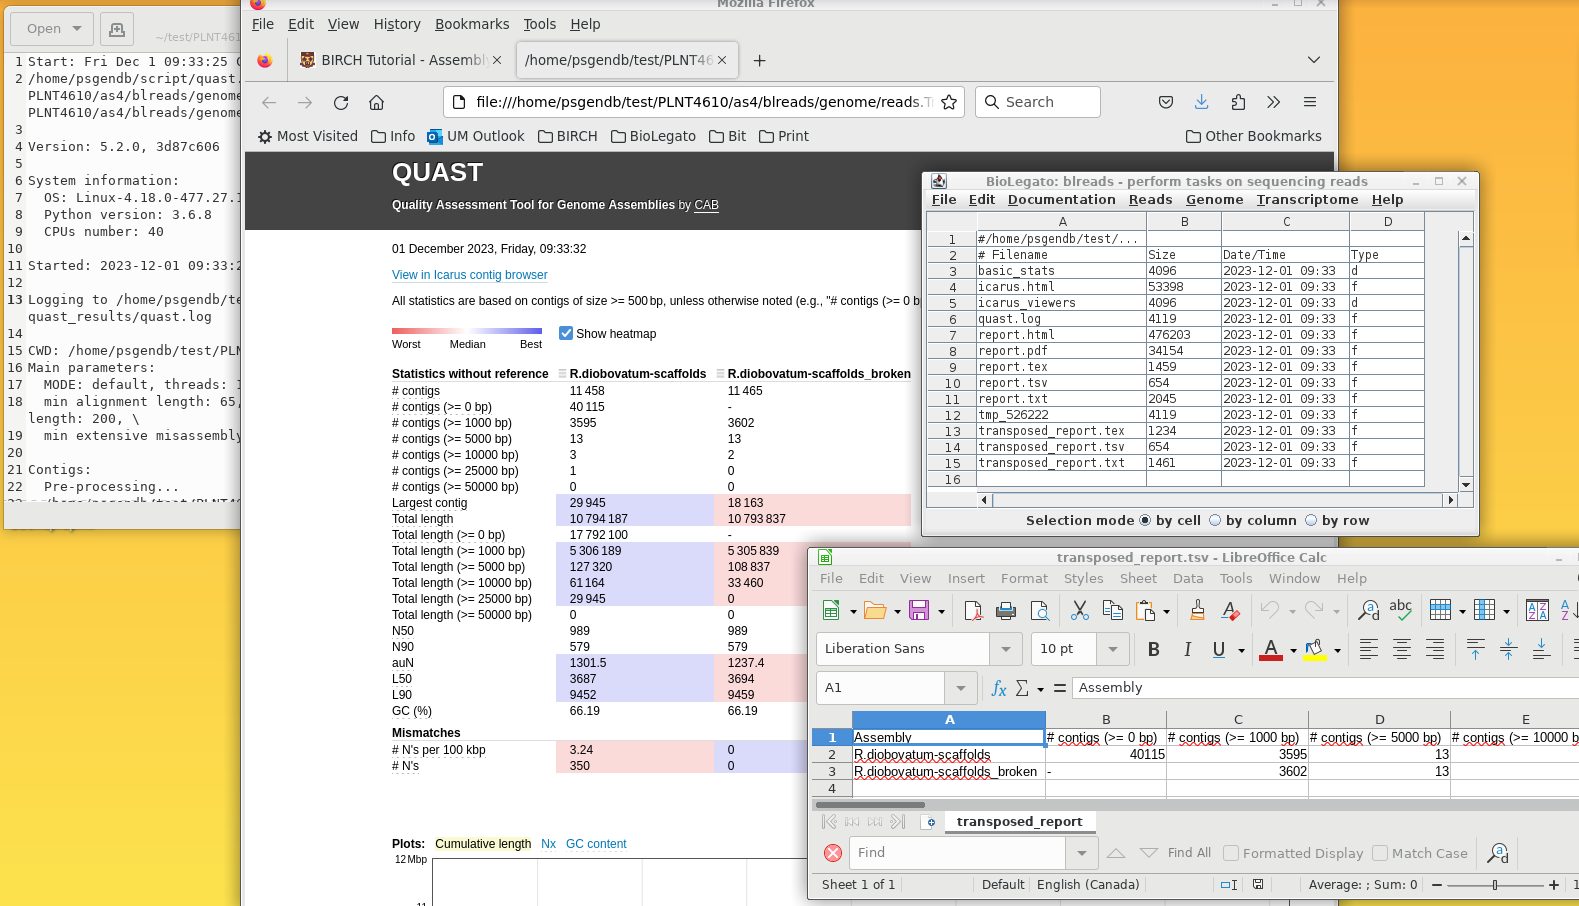
Task: Open 'View in Icarus contig browser' link
Action: [x=469, y=275]
